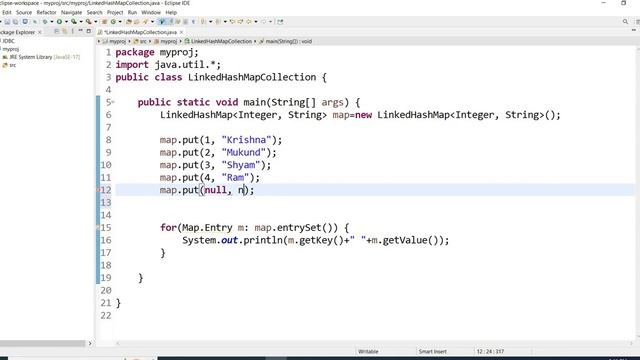Click the last icon of the main toolbar
Image resolution: width=640 pixels, height=360 pixels.
280,22
